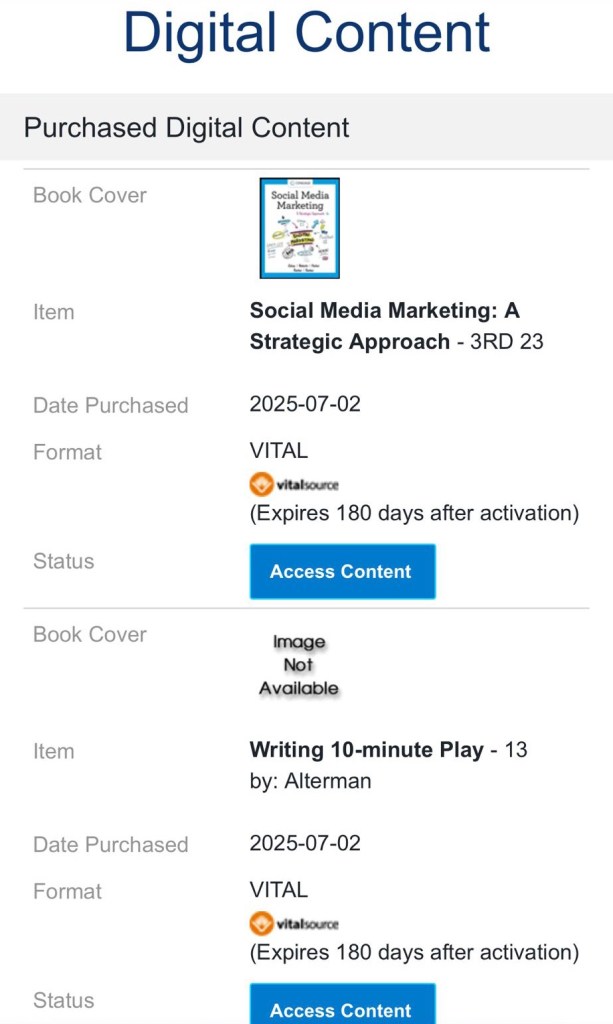This screenshot has height=1024, width=613.
Task: Click the Social Media Marketing book cover
Action: tap(299, 228)
